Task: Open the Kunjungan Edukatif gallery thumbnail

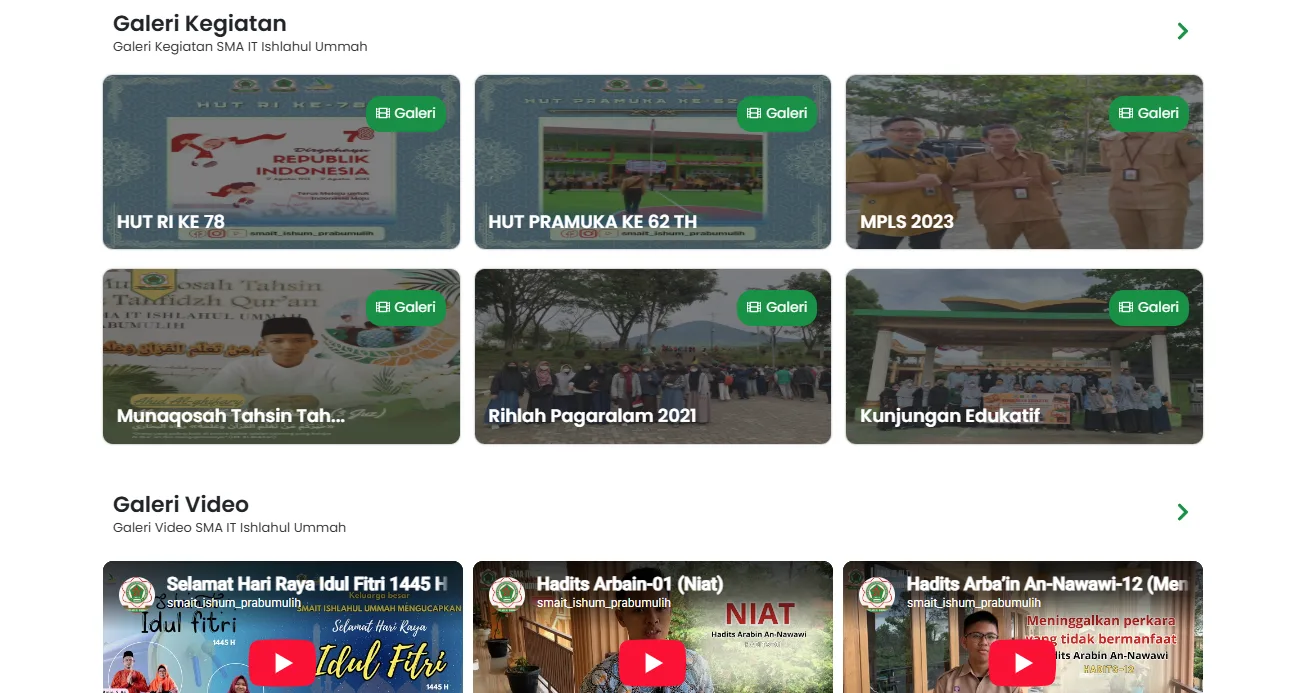Action: pyautogui.click(x=1024, y=356)
